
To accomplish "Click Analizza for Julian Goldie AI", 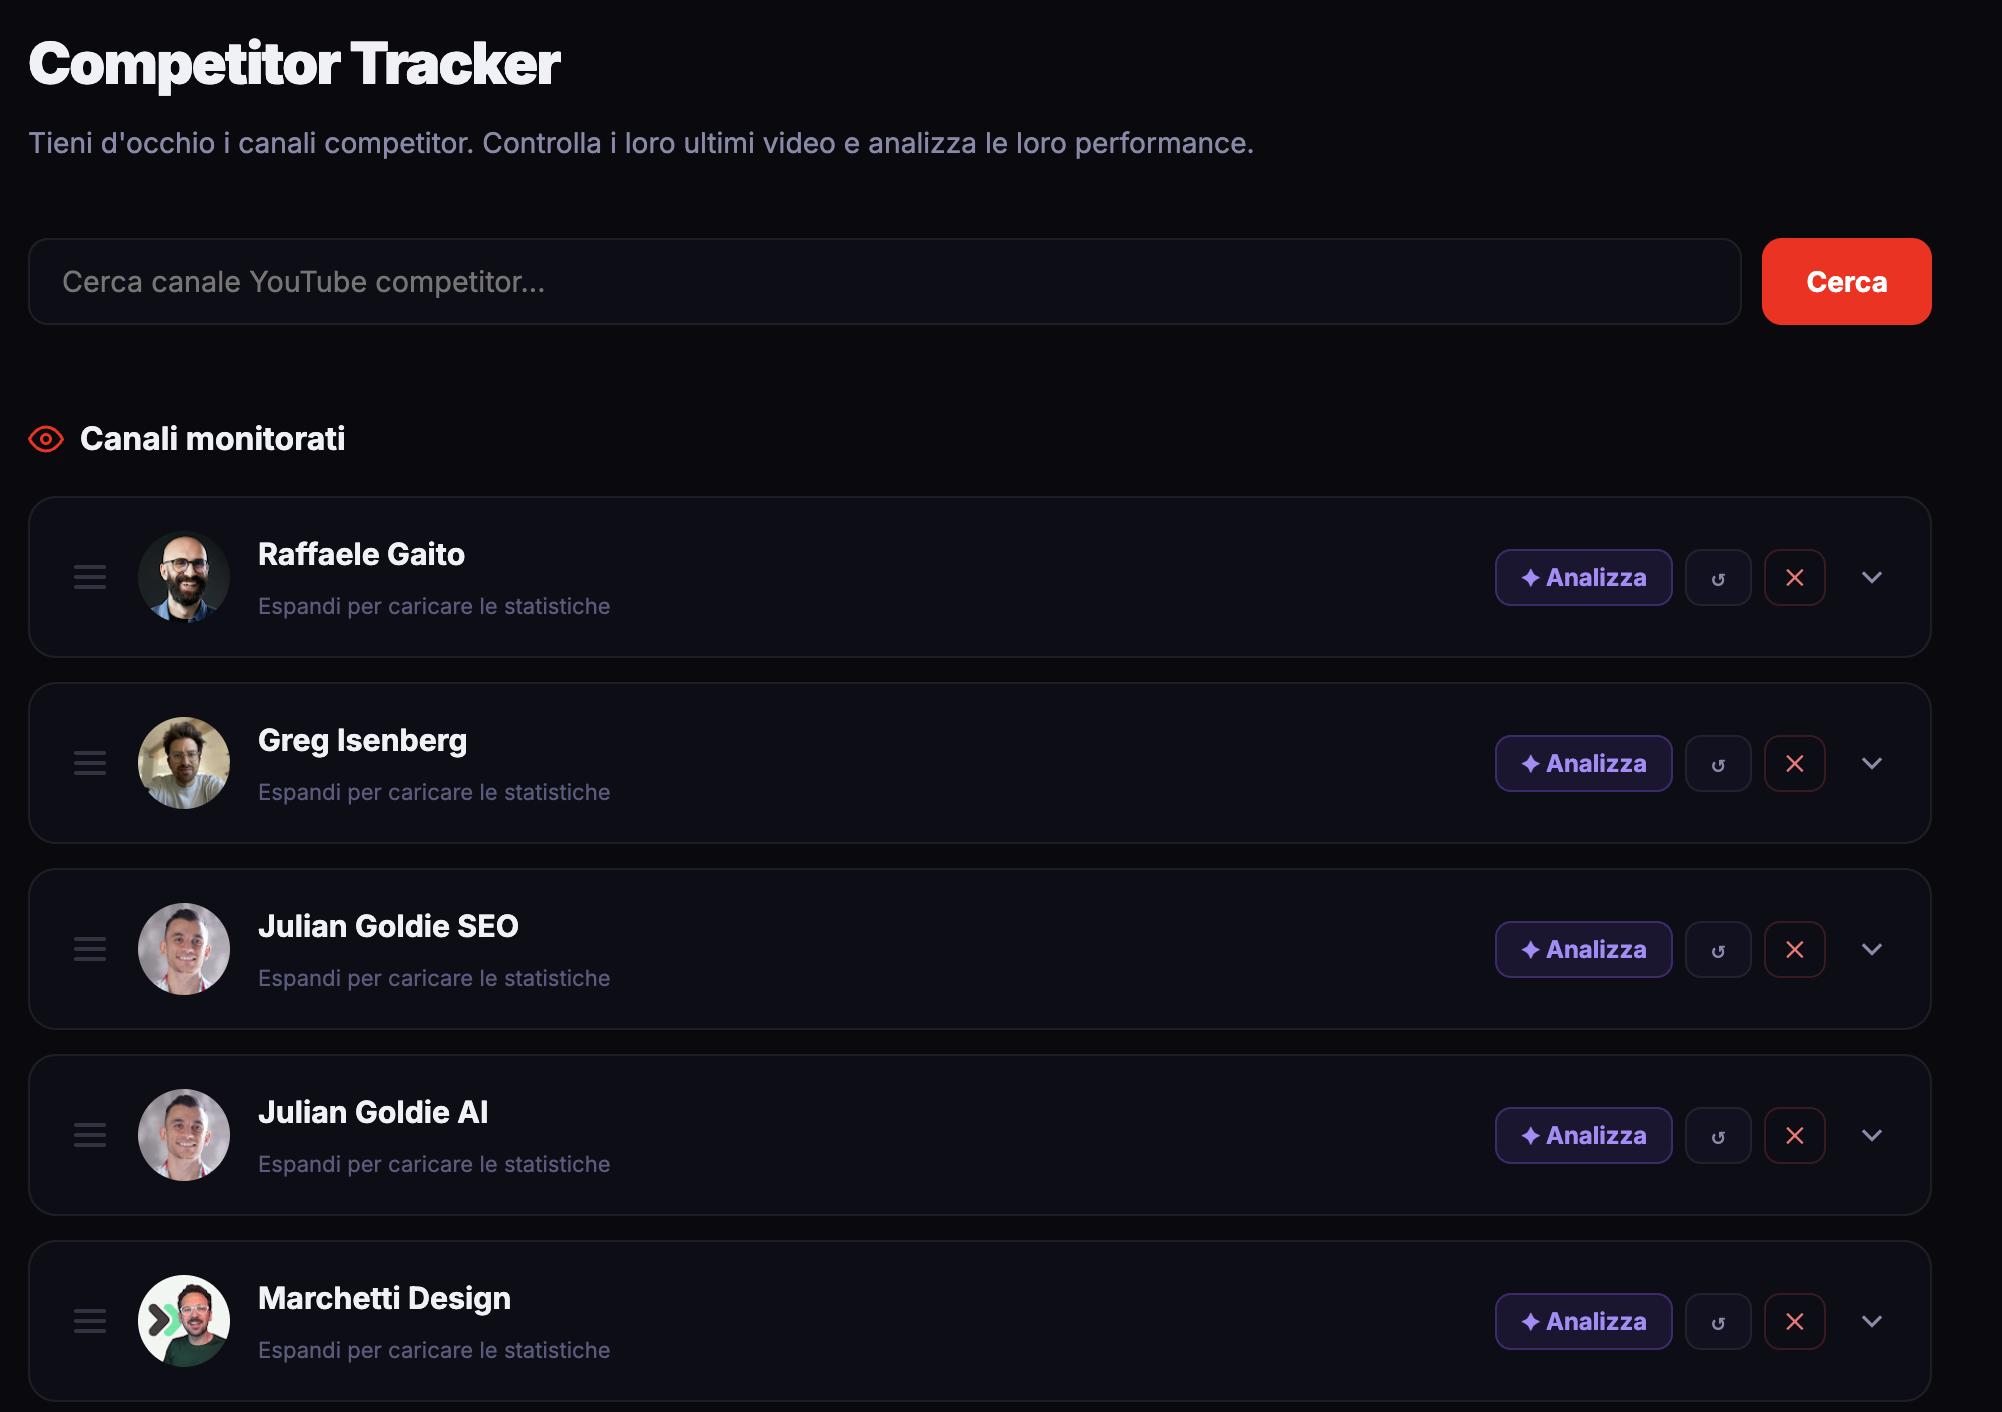I will point(1583,1135).
